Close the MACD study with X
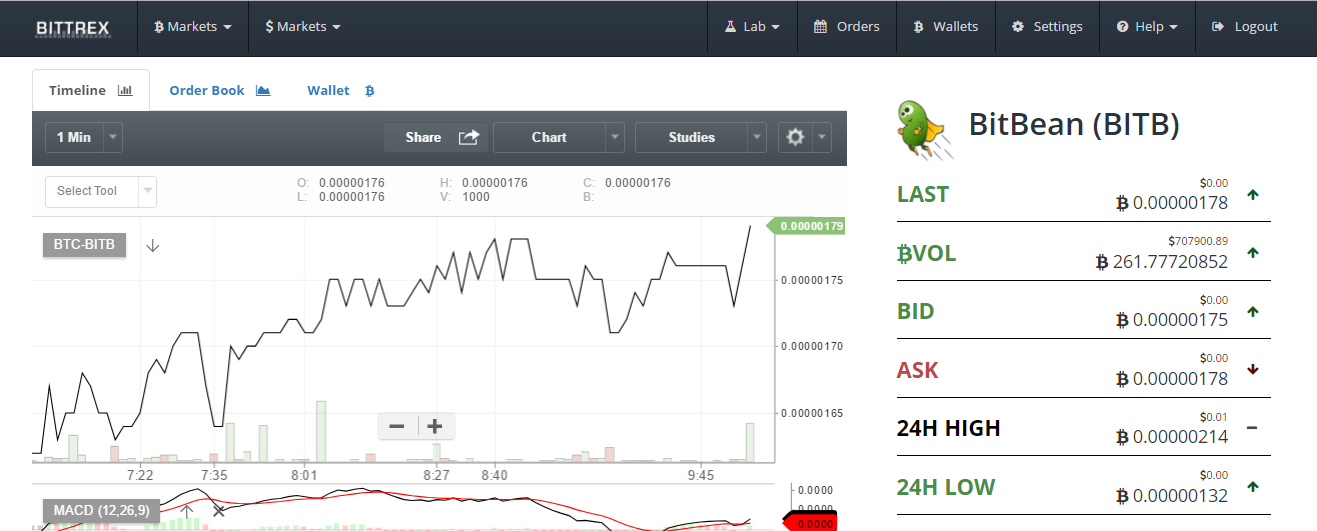This screenshot has width=1317, height=531. [218, 511]
